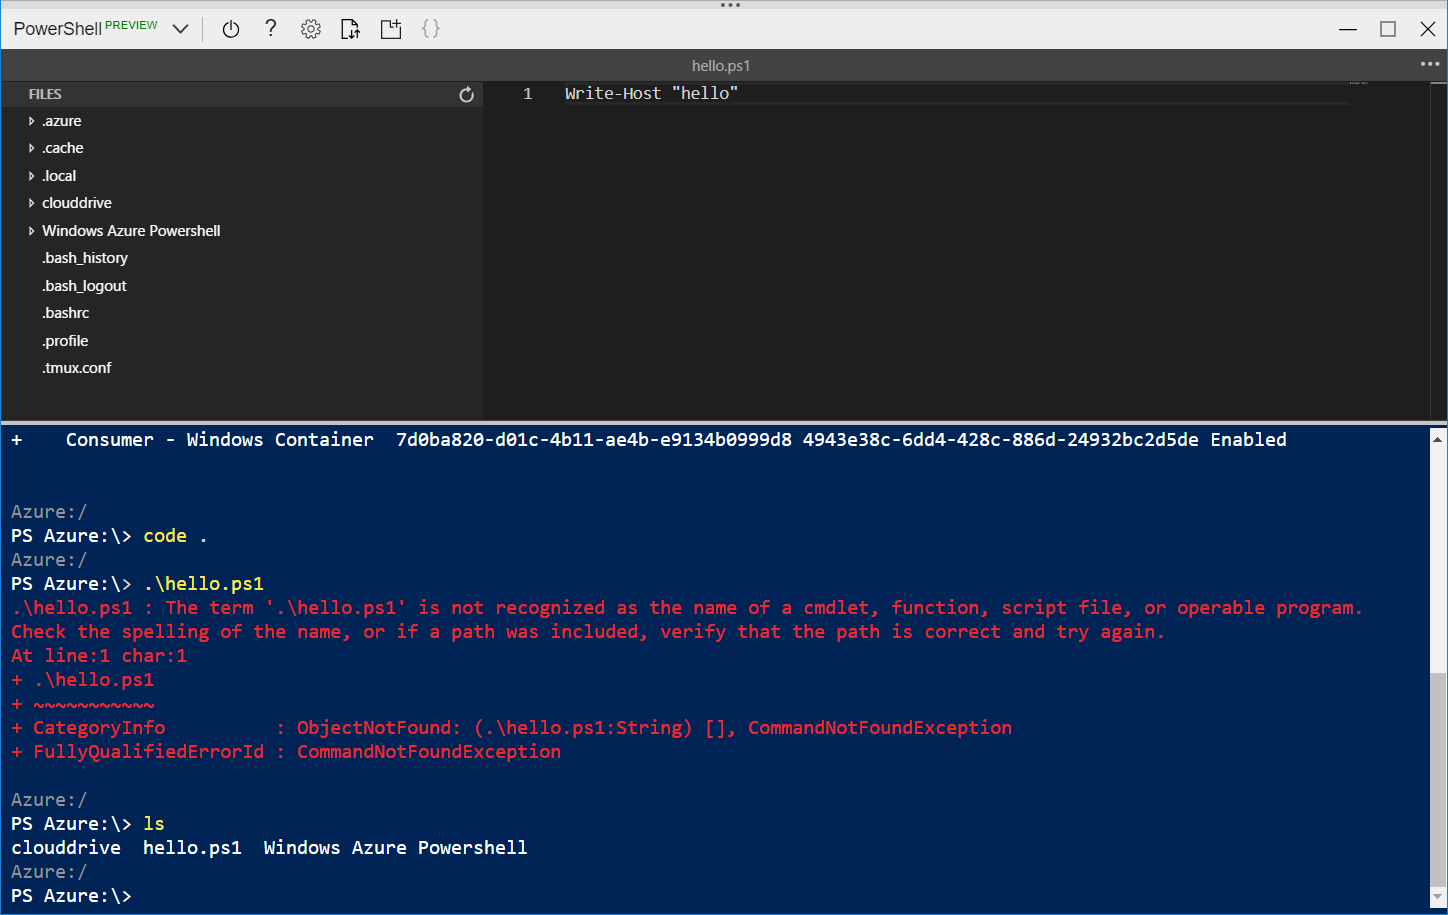
Task: Open the editor curly braces icon
Action: 431,29
